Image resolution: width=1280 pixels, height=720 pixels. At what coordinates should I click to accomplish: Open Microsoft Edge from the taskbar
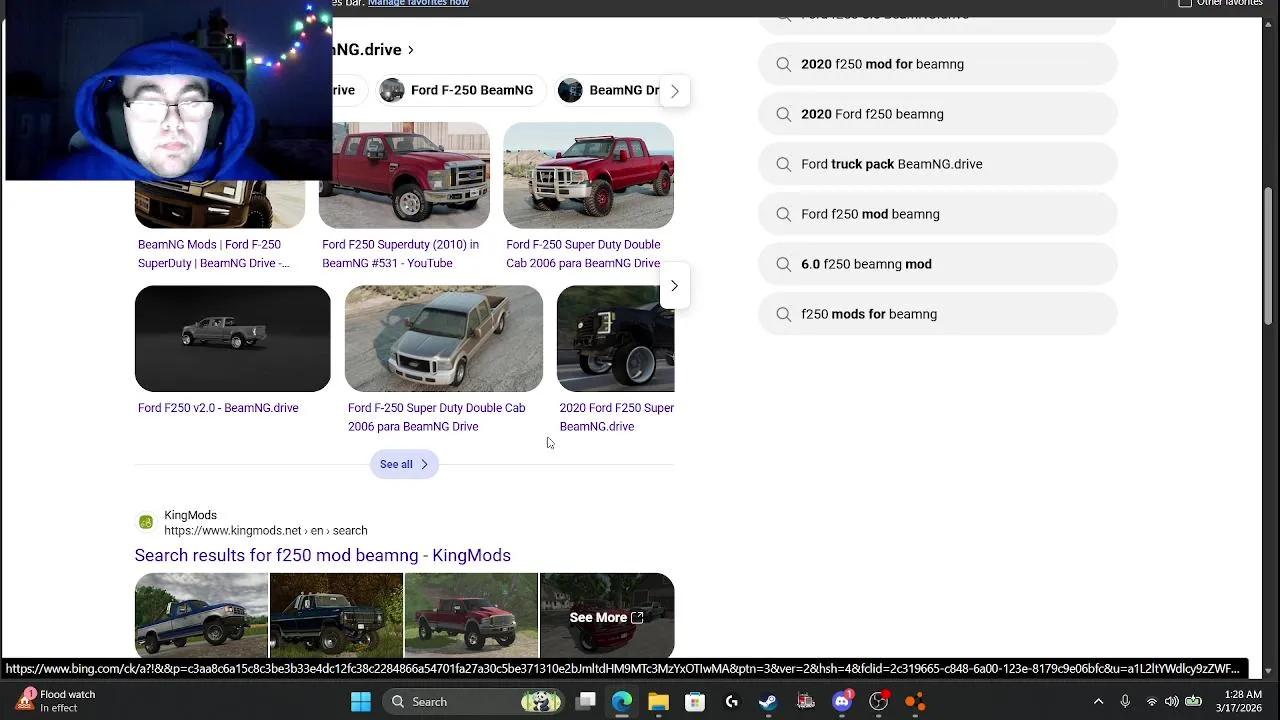click(x=622, y=702)
